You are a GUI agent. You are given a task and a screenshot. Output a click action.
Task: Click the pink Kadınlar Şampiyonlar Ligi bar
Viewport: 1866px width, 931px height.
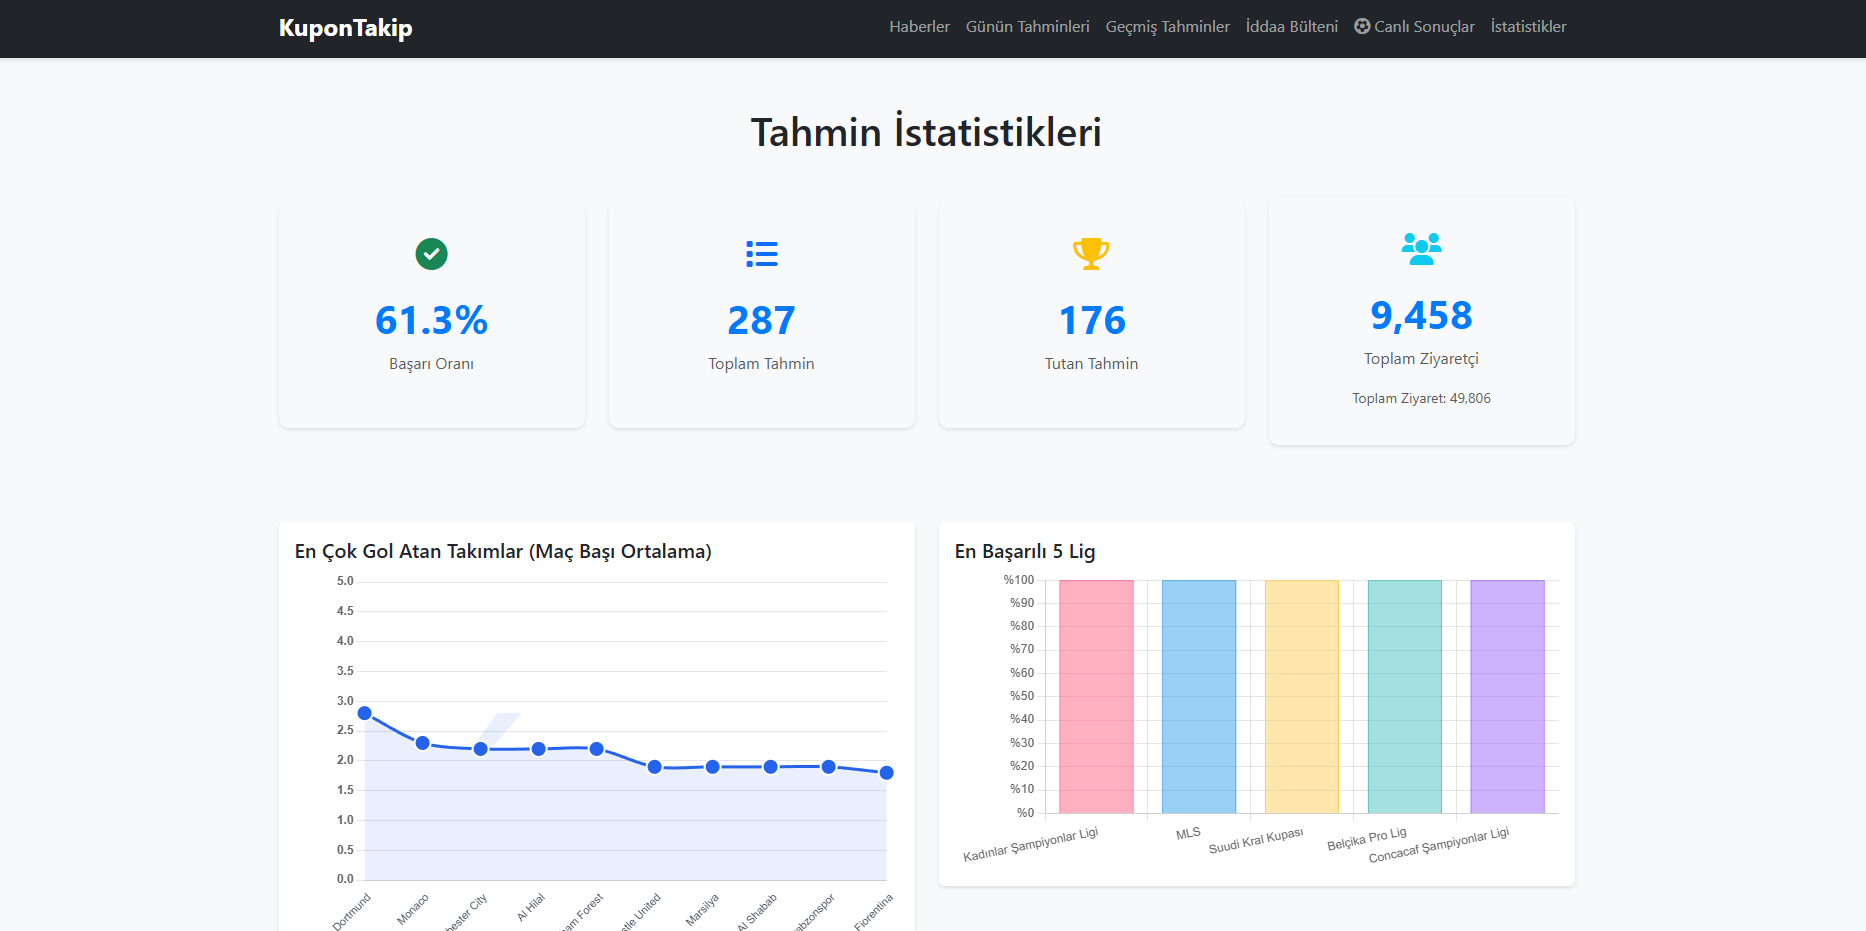point(1096,696)
